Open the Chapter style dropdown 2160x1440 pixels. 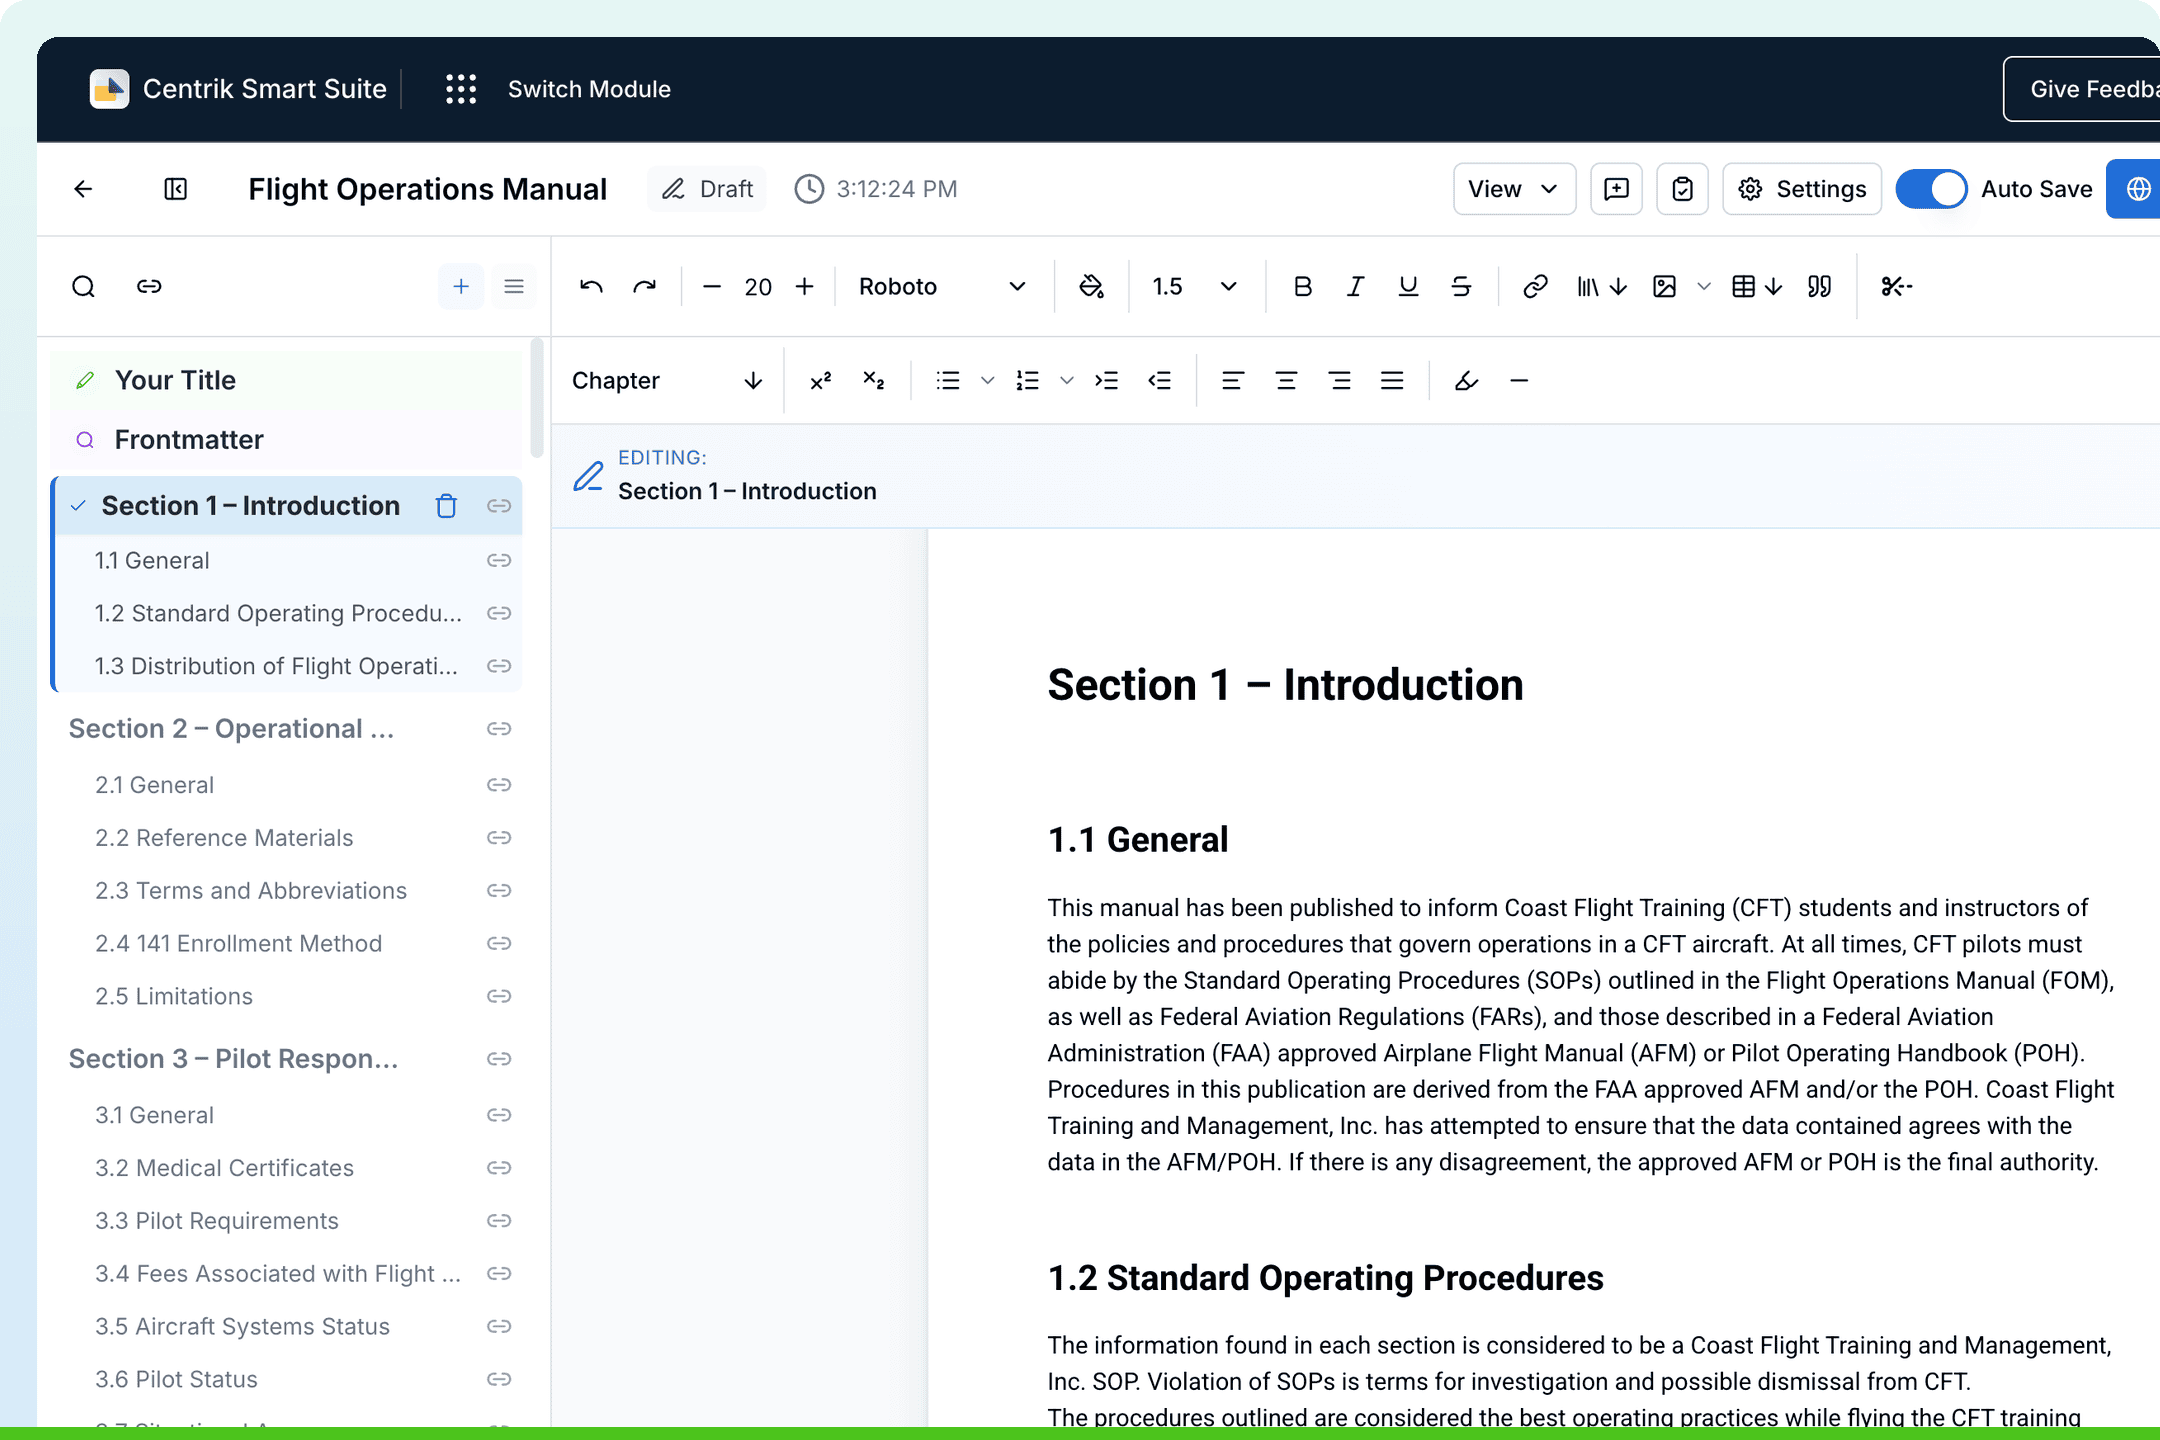click(667, 381)
